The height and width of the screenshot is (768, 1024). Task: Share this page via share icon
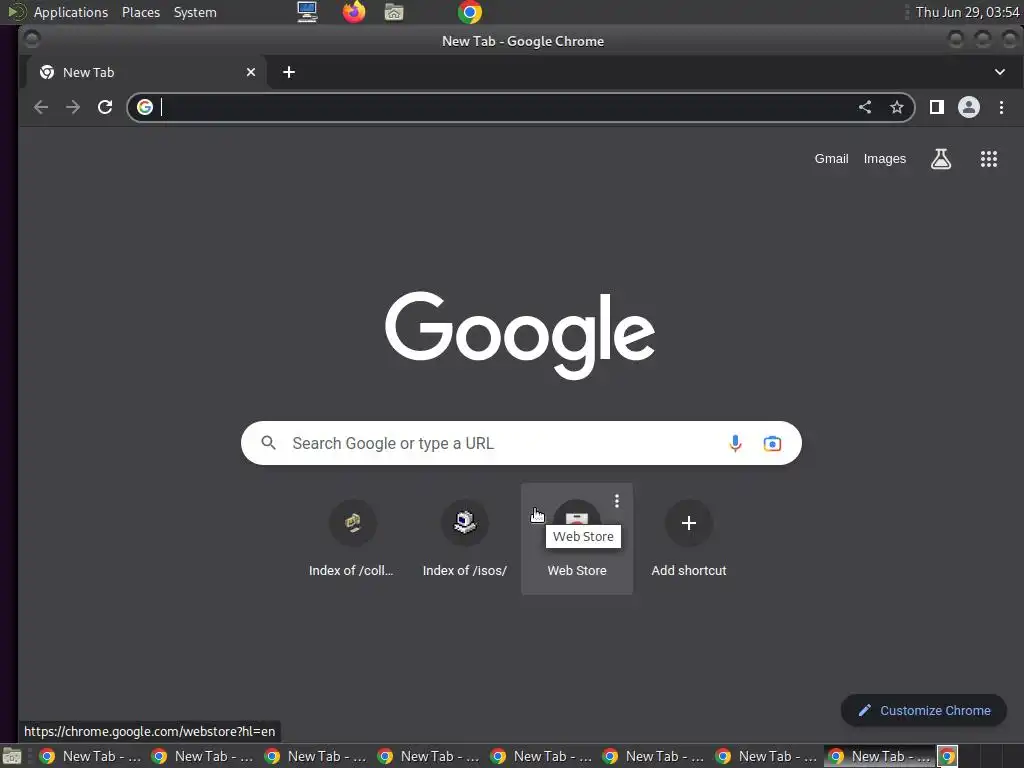pyautogui.click(x=865, y=107)
